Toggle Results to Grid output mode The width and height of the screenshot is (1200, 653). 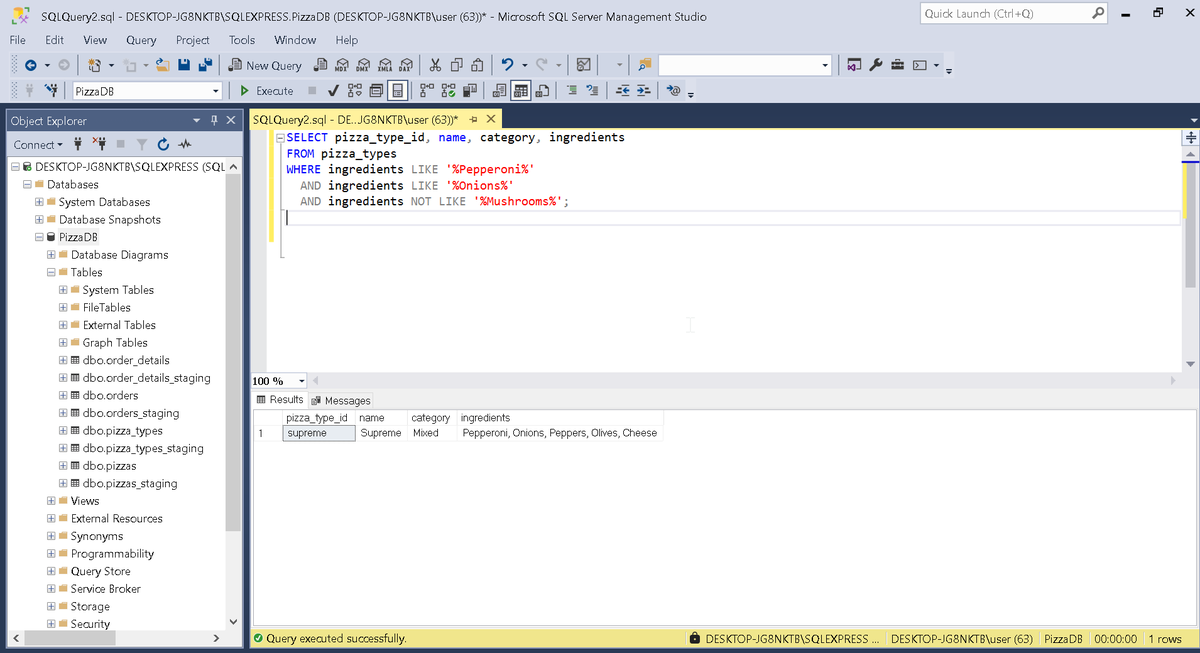520,91
